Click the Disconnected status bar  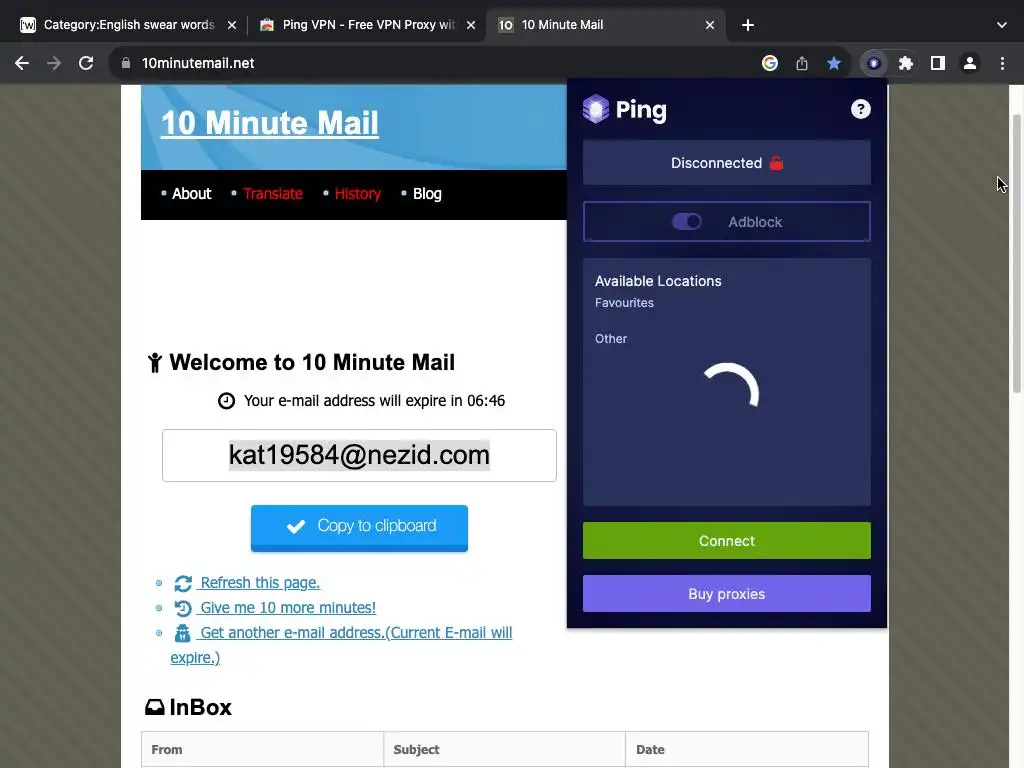coord(727,163)
